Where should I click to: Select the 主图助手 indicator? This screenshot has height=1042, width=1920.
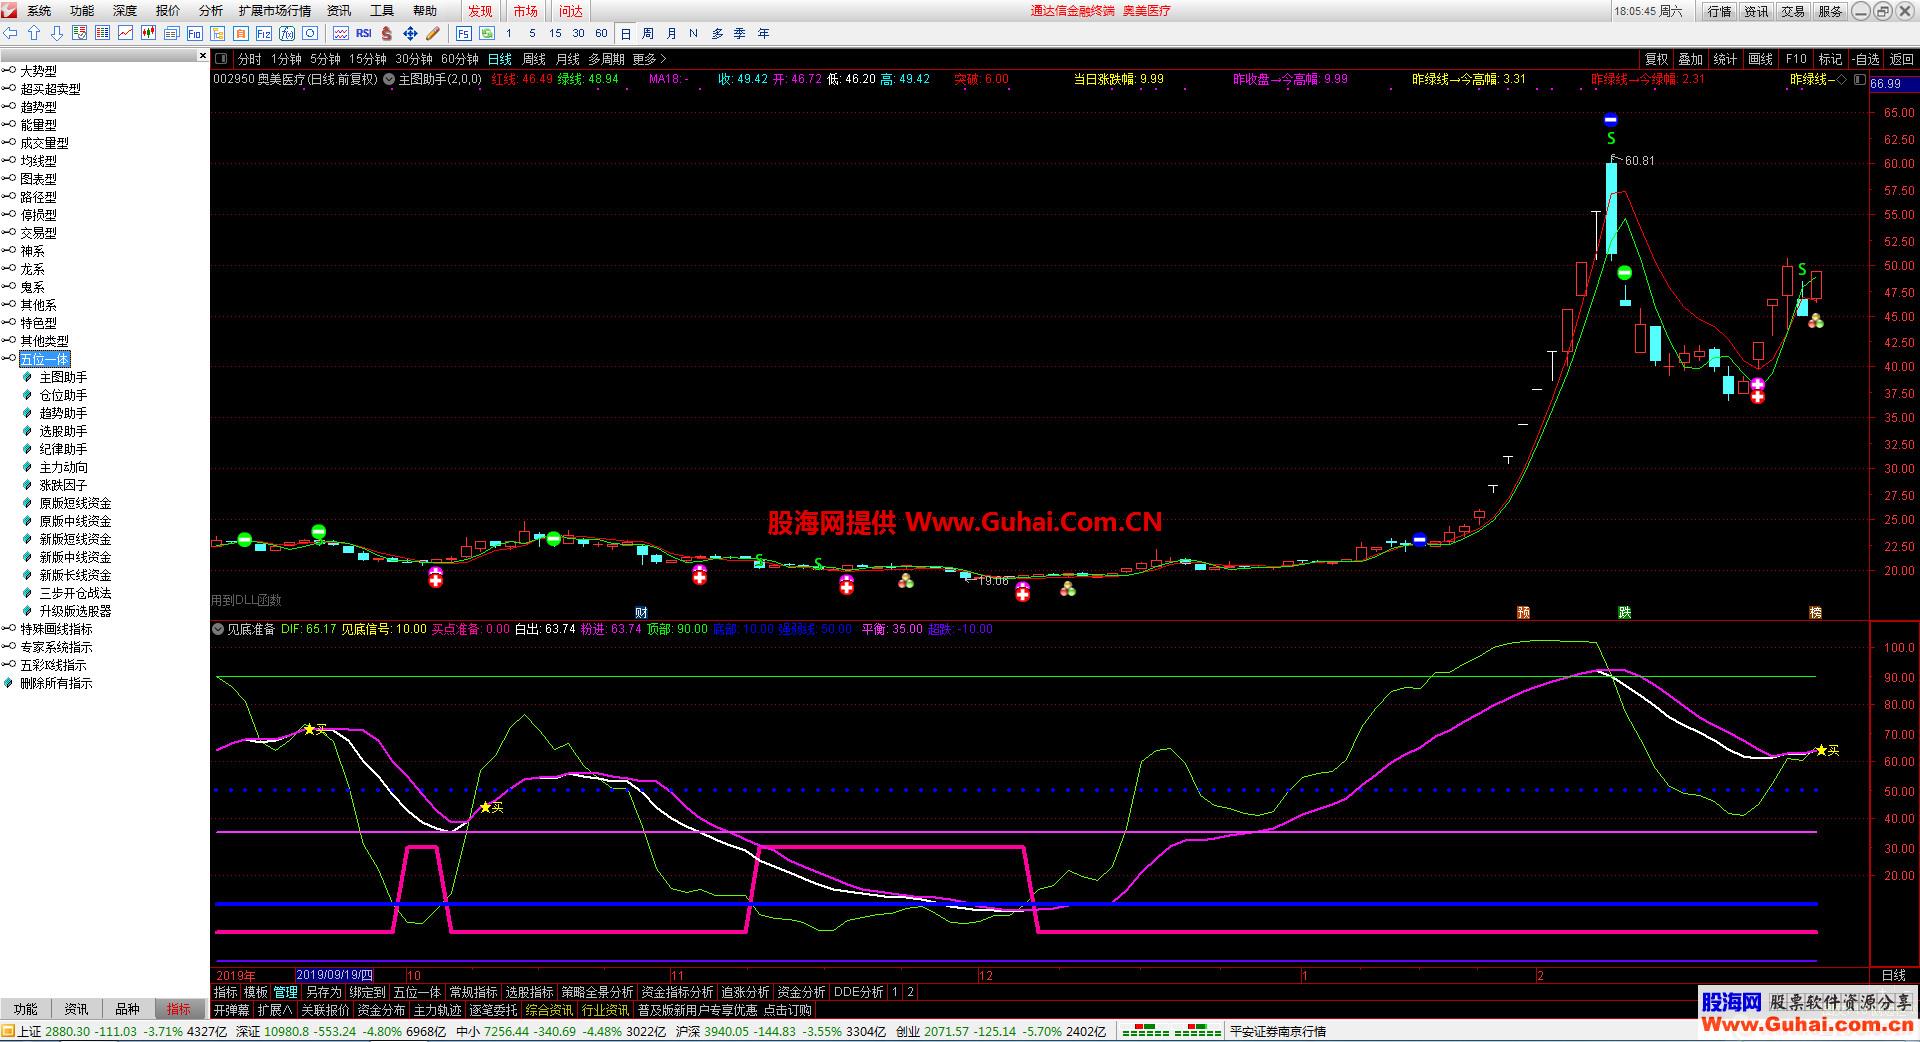[x=63, y=377]
